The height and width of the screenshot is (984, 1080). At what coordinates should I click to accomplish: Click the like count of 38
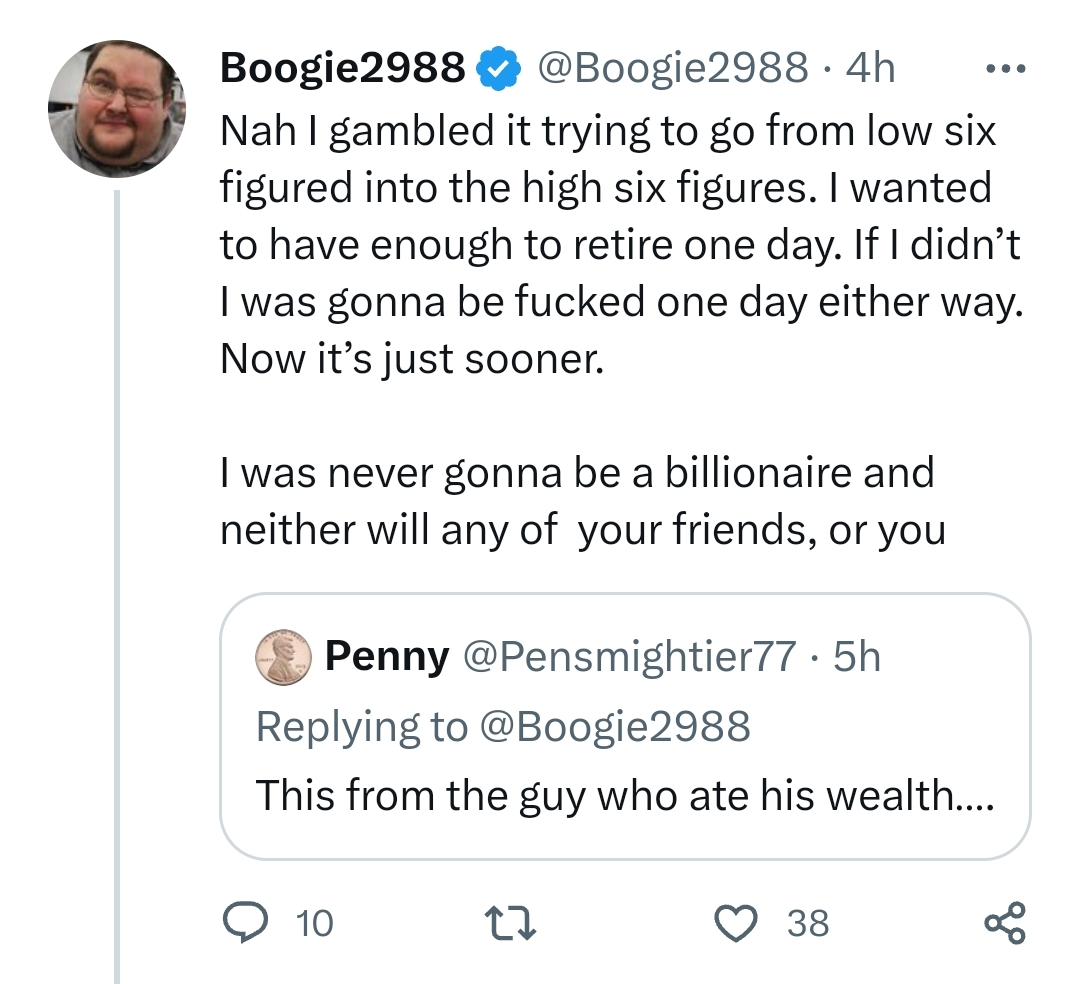coord(808,923)
